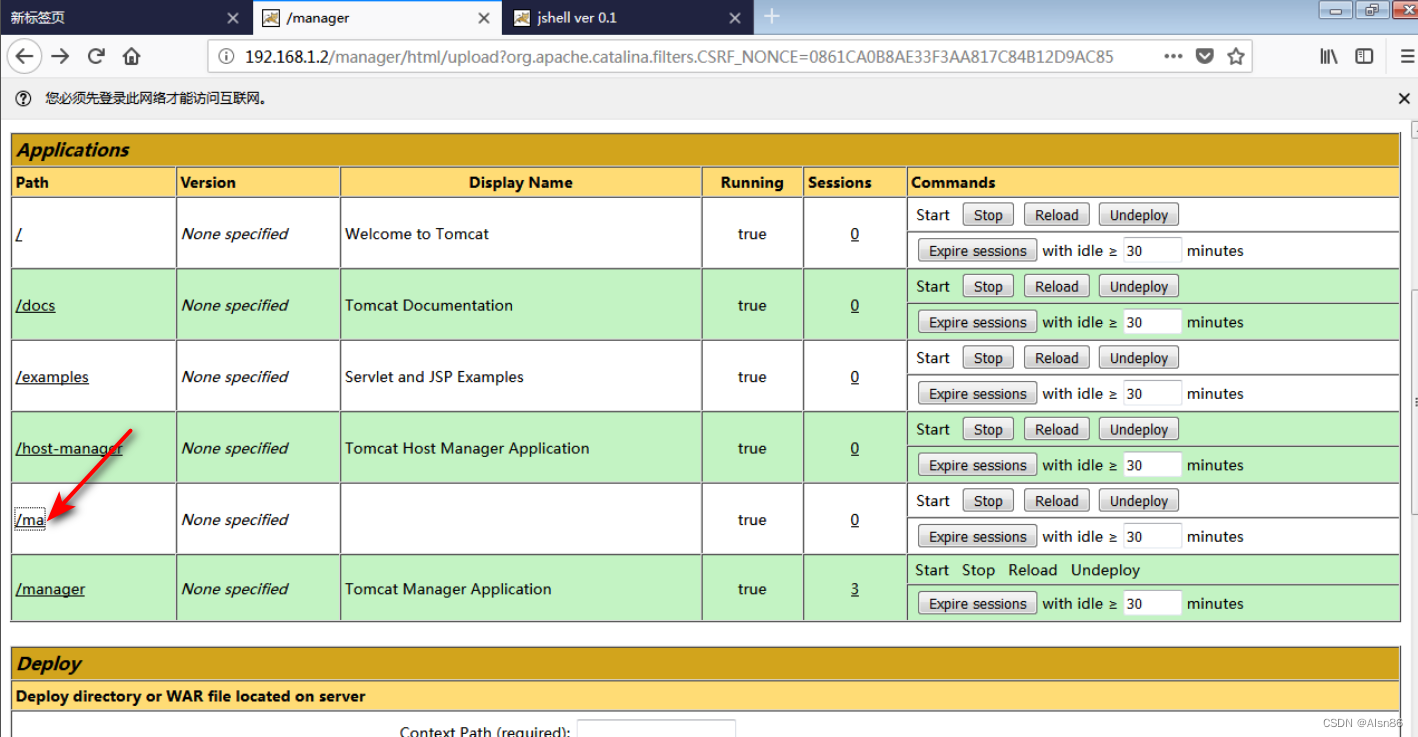This screenshot has width=1418, height=737.
Task: Open the library icon in toolbar
Action: click(1329, 56)
